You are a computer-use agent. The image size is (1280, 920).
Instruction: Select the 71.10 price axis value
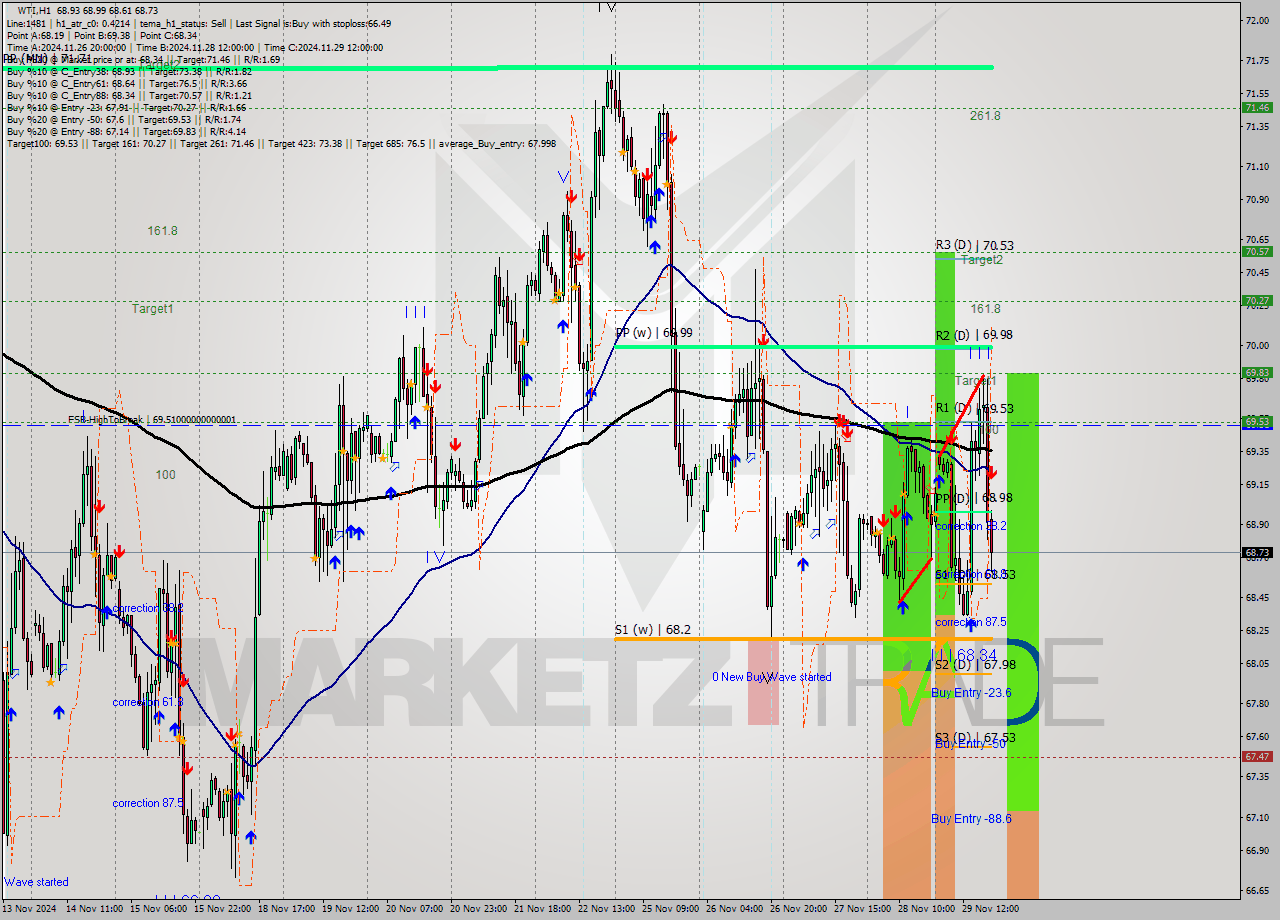[x=1257, y=167]
